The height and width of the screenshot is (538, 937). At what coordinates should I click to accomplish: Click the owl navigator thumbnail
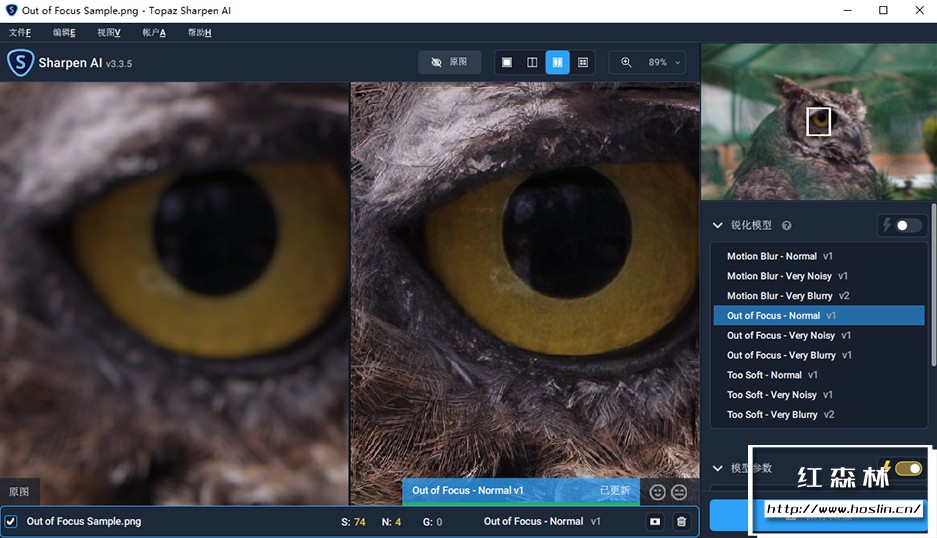[818, 122]
